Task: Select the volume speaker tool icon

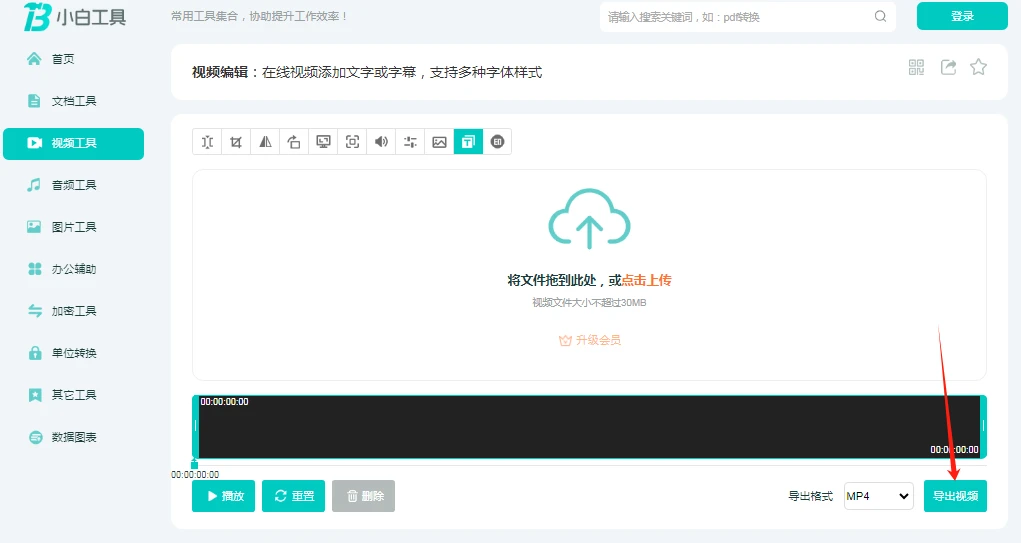Action: coord(381,142)
